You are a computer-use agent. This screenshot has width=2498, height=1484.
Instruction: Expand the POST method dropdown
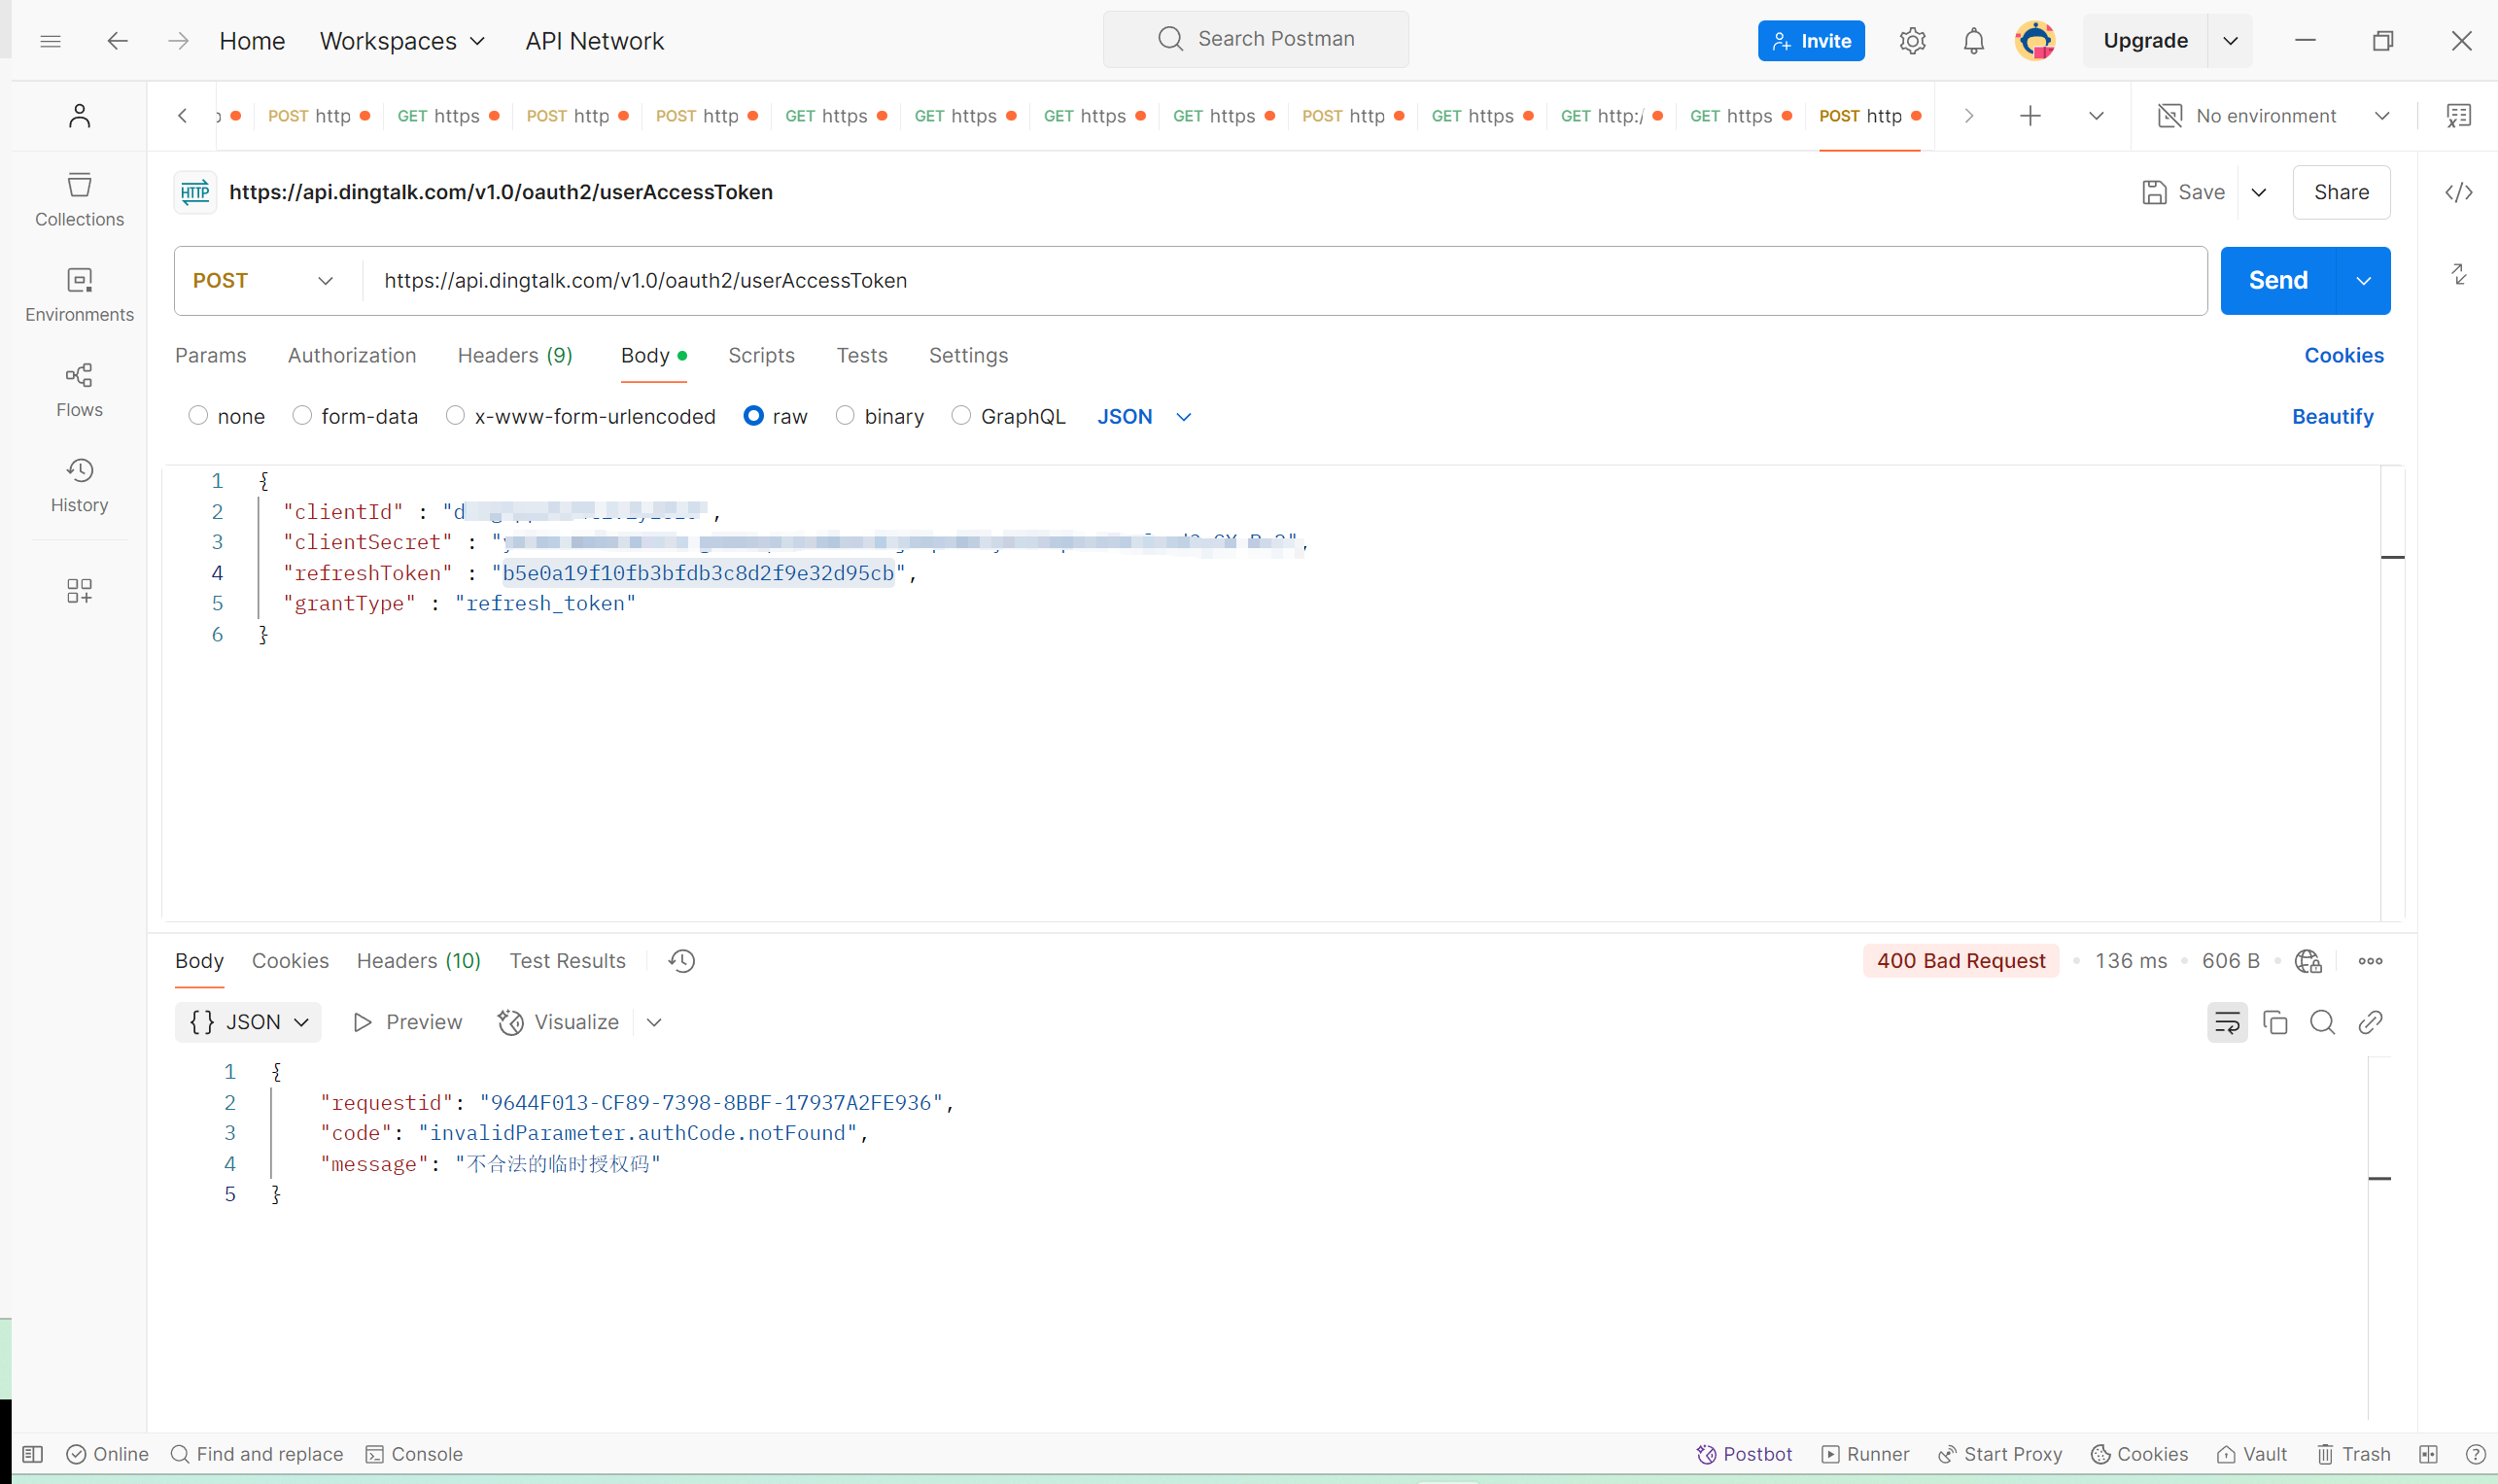pyautogui.click(x=264, y=281)
